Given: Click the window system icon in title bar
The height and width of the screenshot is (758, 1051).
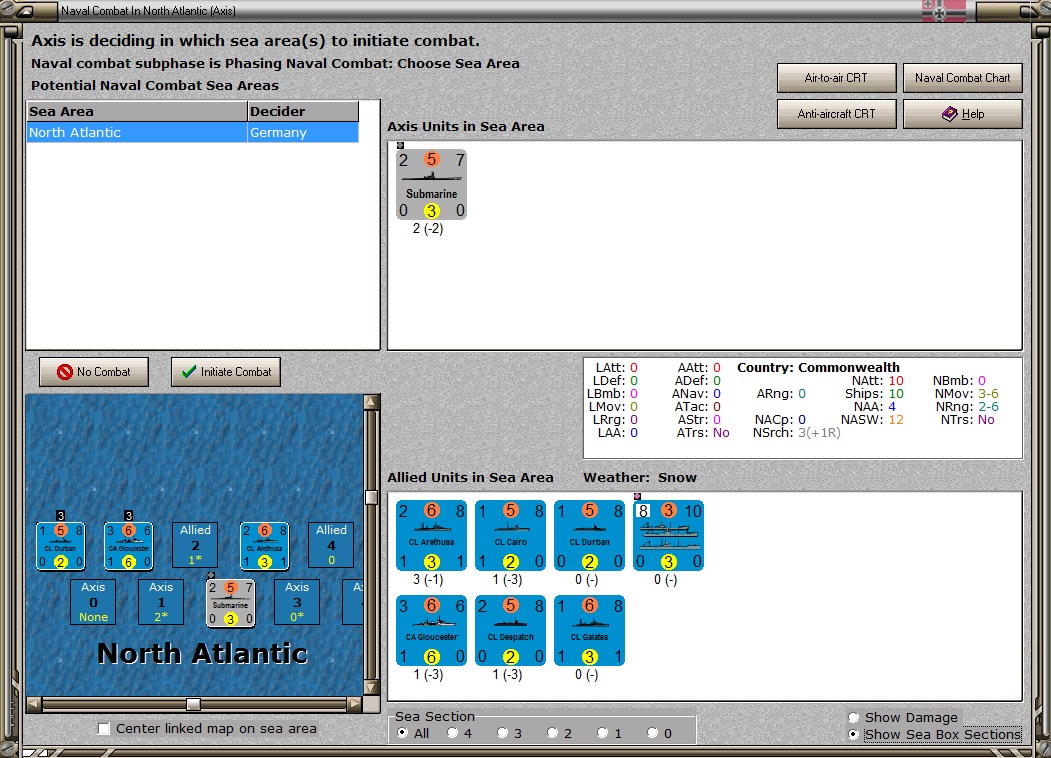Looking at the screenshot, I should point(25,11).
